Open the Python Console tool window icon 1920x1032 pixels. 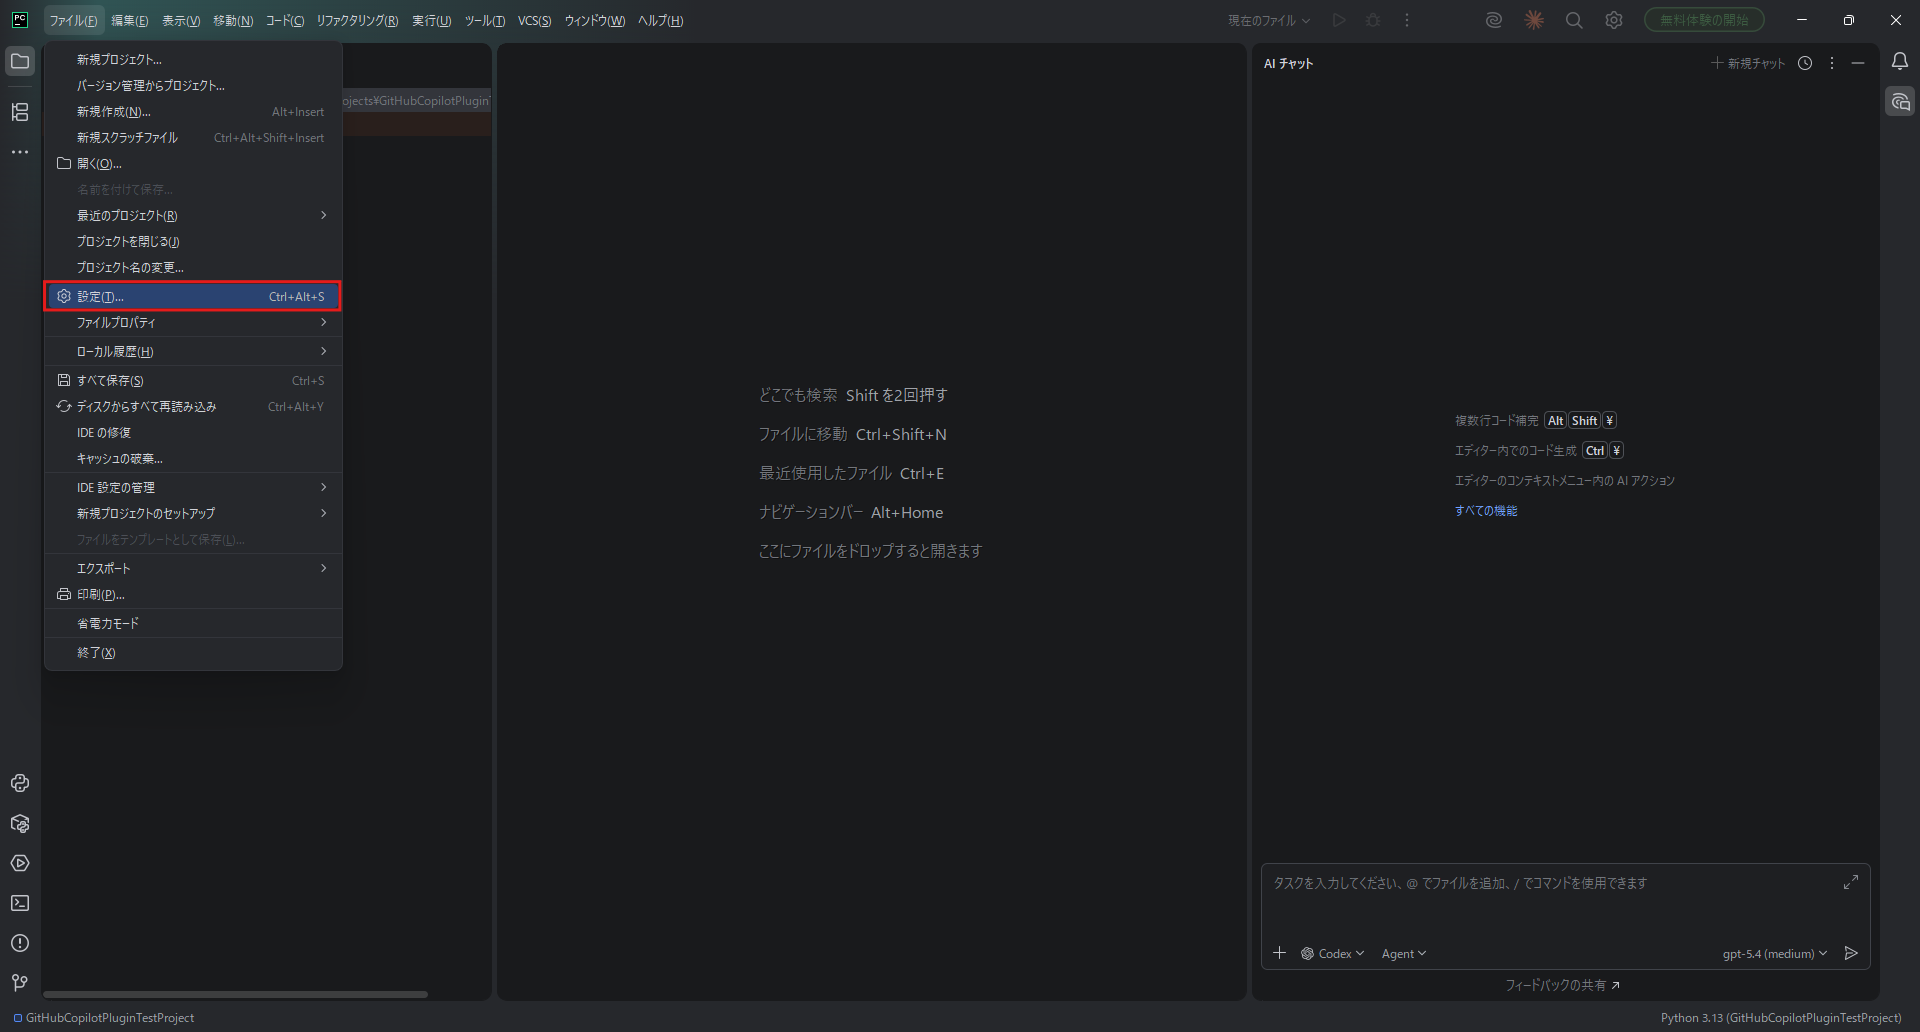coord(20,783)
